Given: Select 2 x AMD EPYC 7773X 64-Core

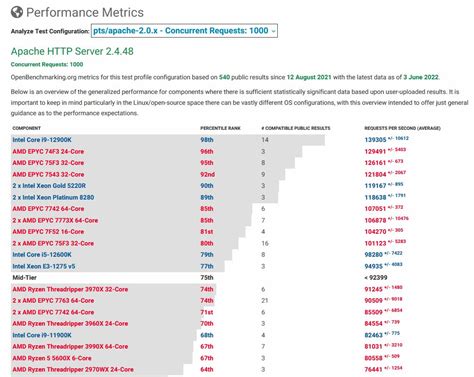Looking at the screenshot, I should (55, 220).
